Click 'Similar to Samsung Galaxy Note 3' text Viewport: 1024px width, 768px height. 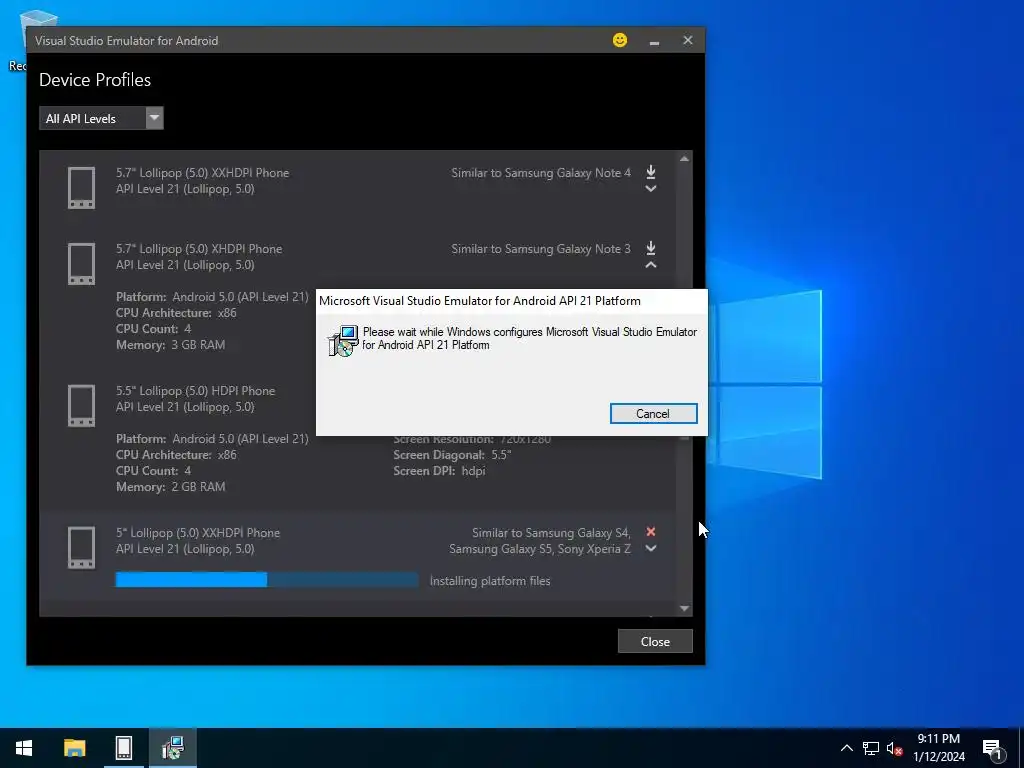[x=541, y=249]
